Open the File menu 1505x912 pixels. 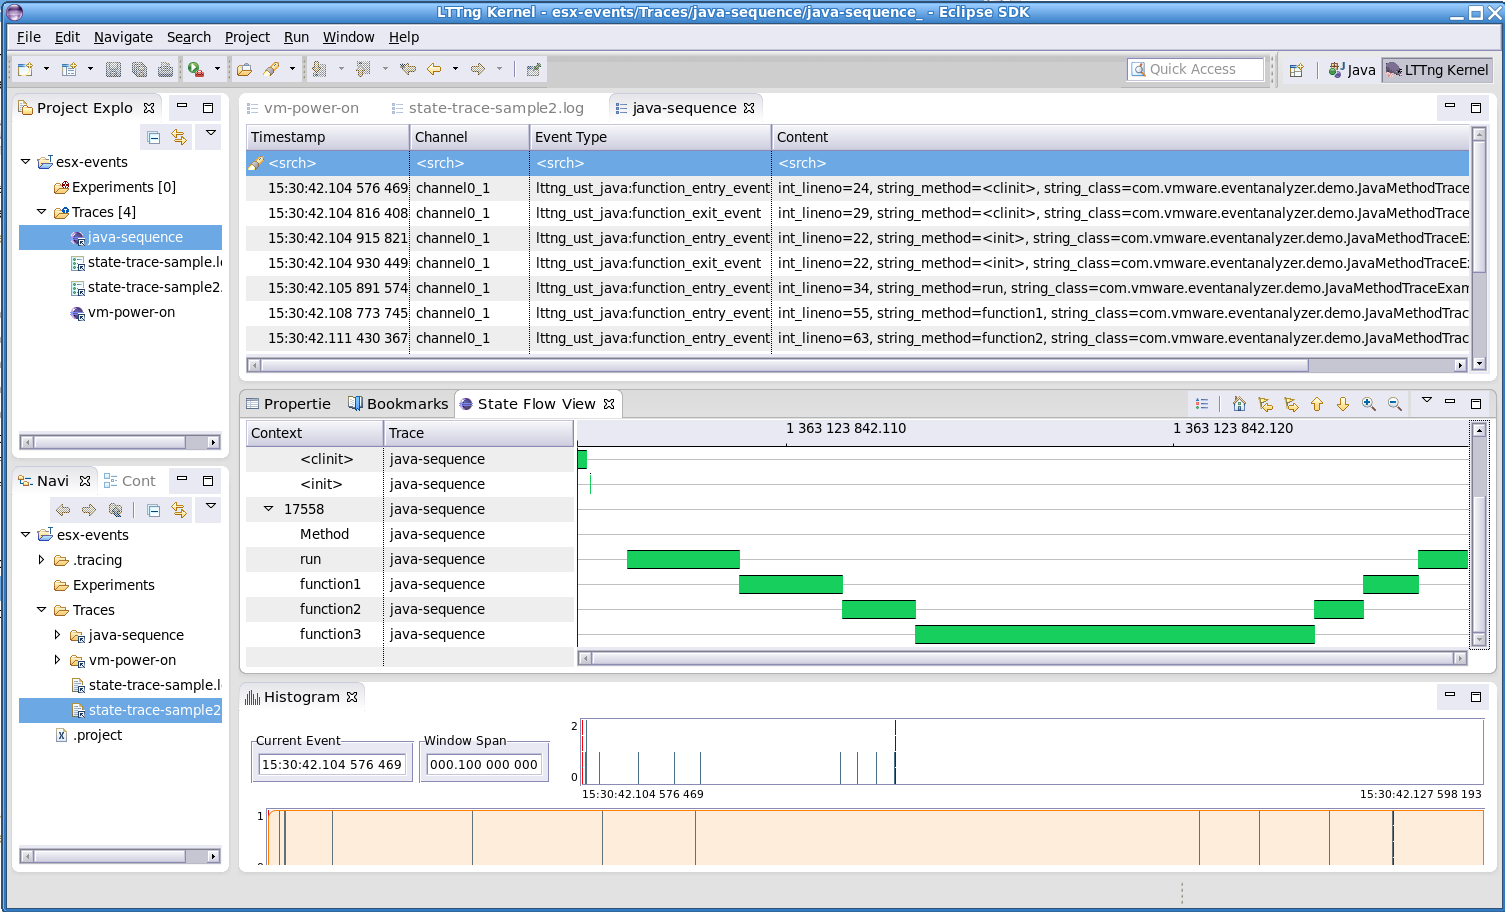29,37
